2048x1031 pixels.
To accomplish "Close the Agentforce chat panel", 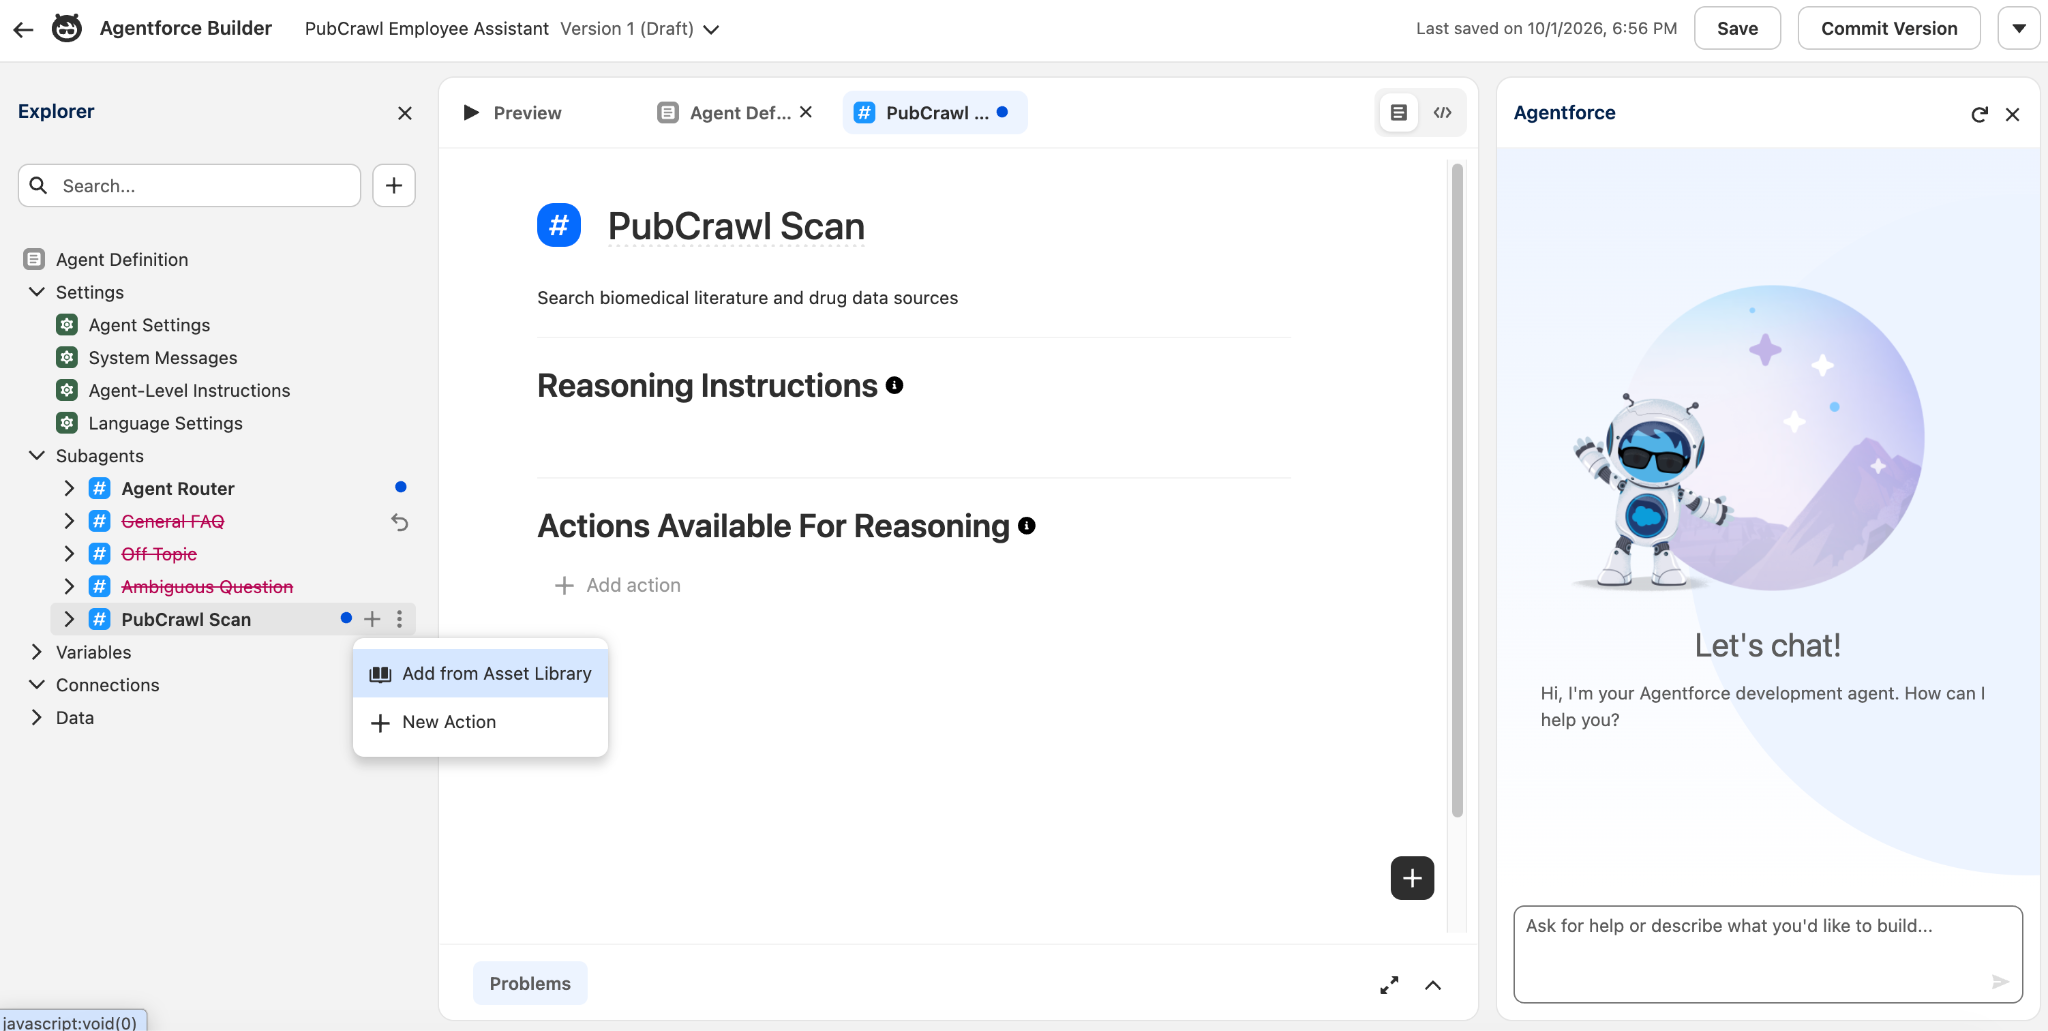I will click(x=2013, y=114).
